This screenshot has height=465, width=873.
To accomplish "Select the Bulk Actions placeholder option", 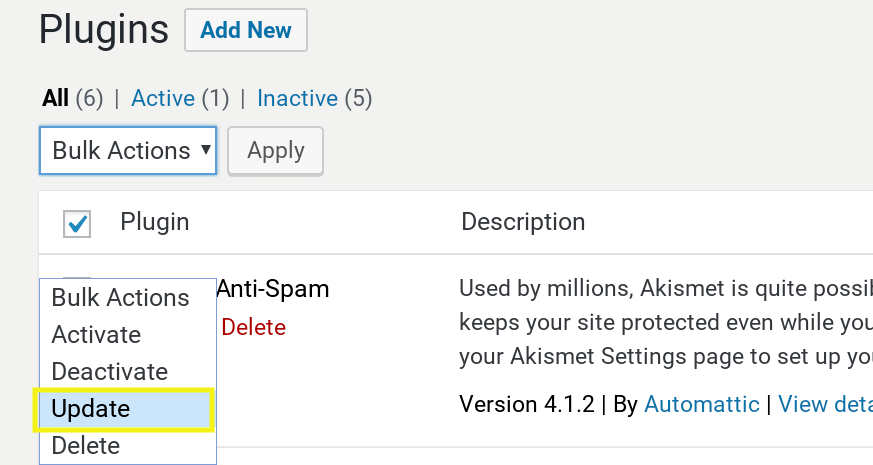I will 120,298.
